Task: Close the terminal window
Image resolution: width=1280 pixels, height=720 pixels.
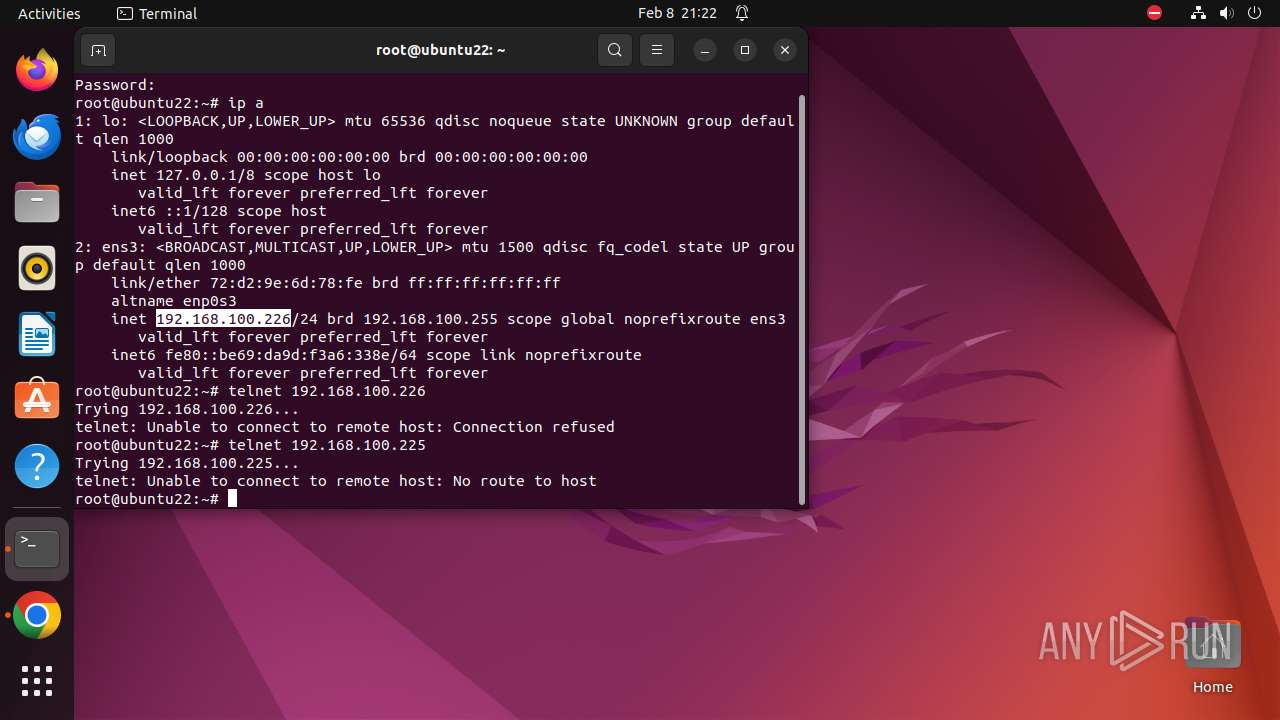Action: [785, 50]
